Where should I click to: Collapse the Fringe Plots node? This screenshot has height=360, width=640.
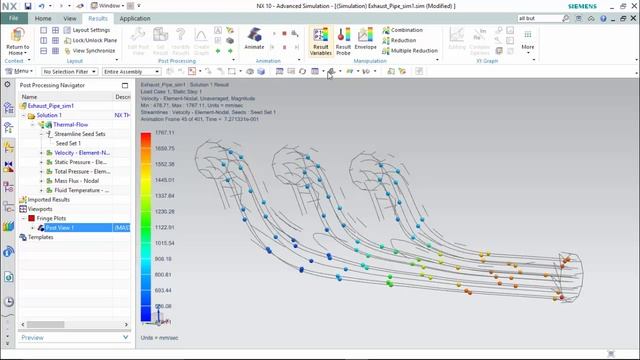click(x=23, y=219)
